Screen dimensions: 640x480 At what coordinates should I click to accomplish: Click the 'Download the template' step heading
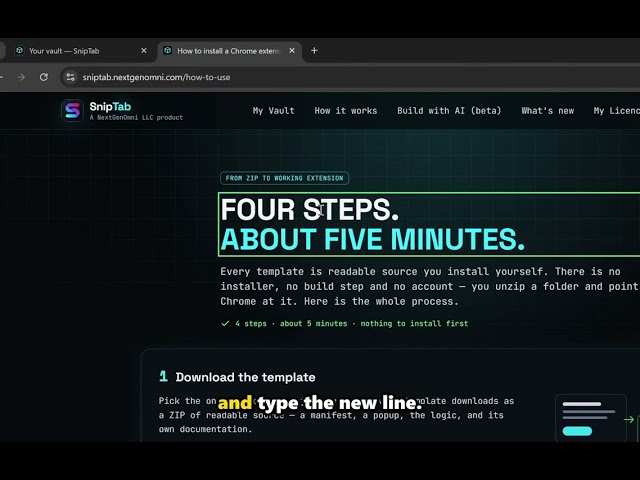pos(245,377)
